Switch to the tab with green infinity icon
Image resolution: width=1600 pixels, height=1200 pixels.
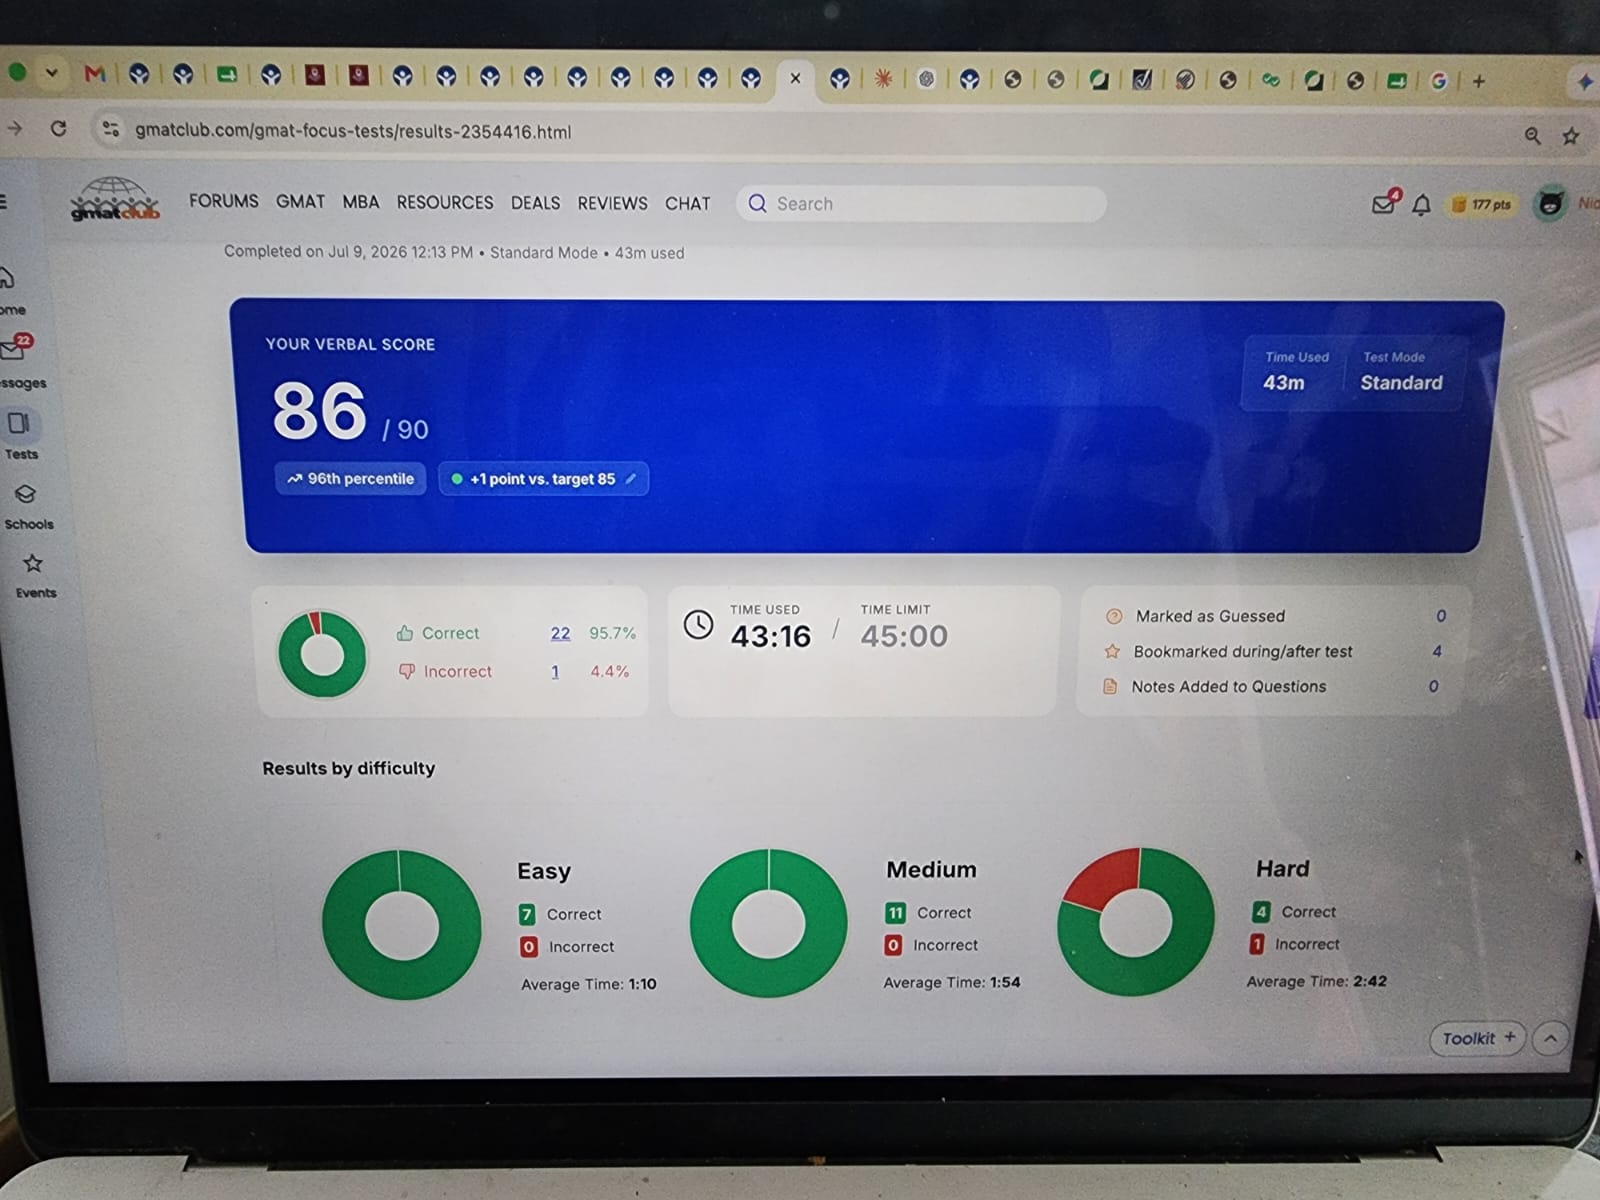(x=1271, y=80)
